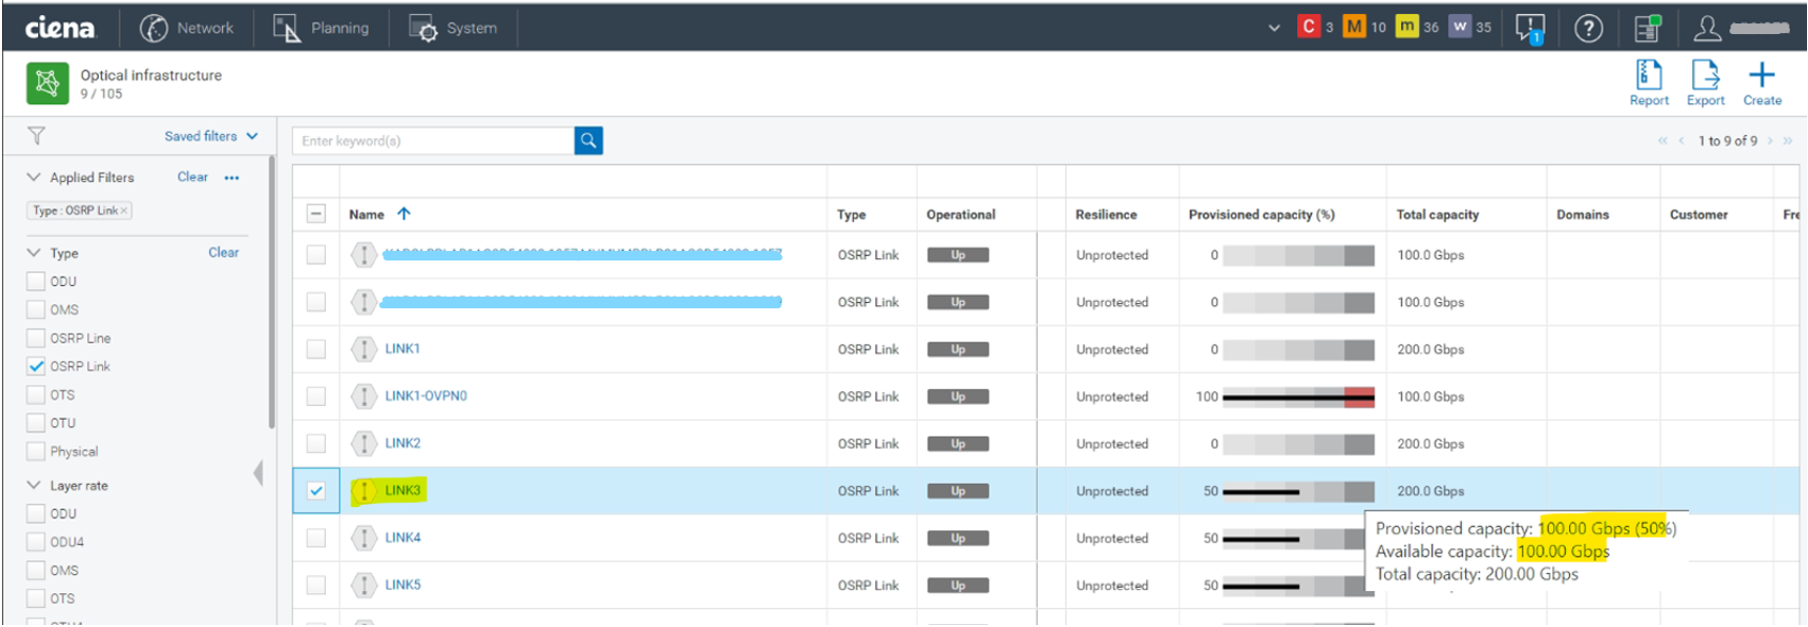Open the LINK5 link
The height and width of the screenshot is (627, 1808).
(x=402, y=584)
